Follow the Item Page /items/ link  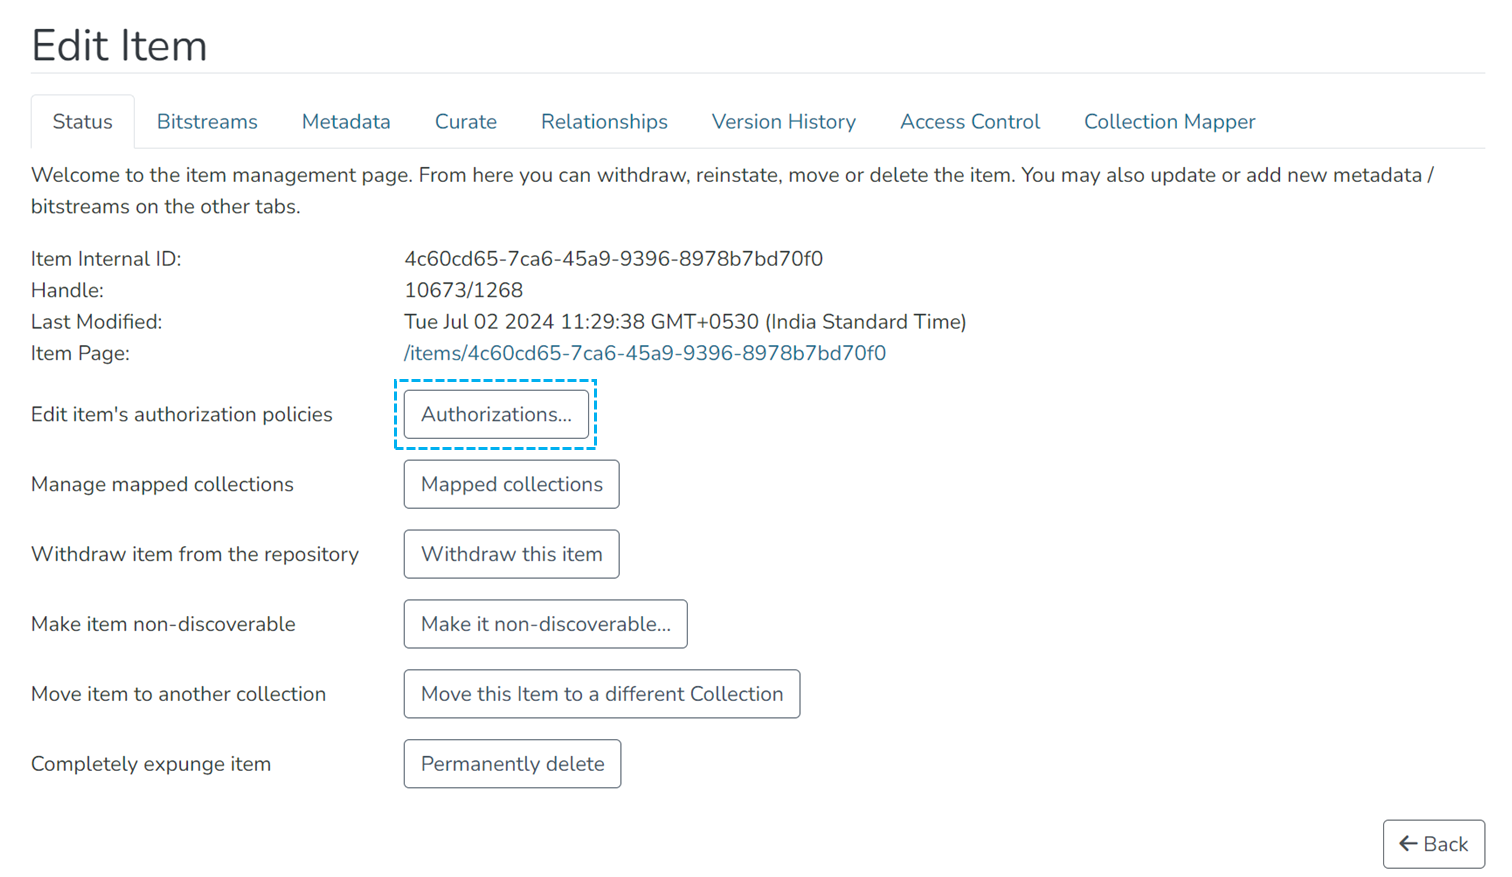point(644,353)
